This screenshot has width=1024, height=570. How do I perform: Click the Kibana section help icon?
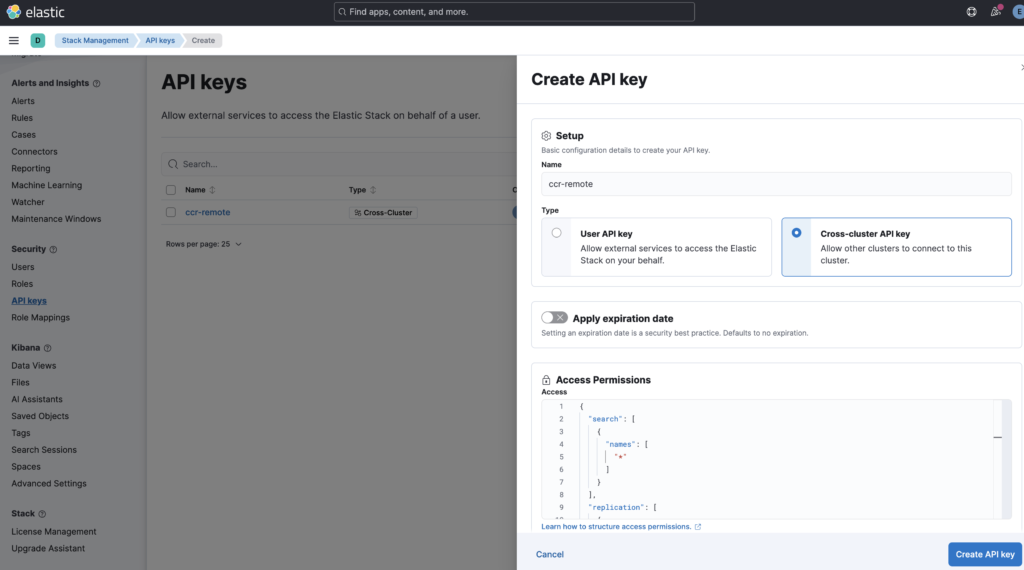pos(47,348)
